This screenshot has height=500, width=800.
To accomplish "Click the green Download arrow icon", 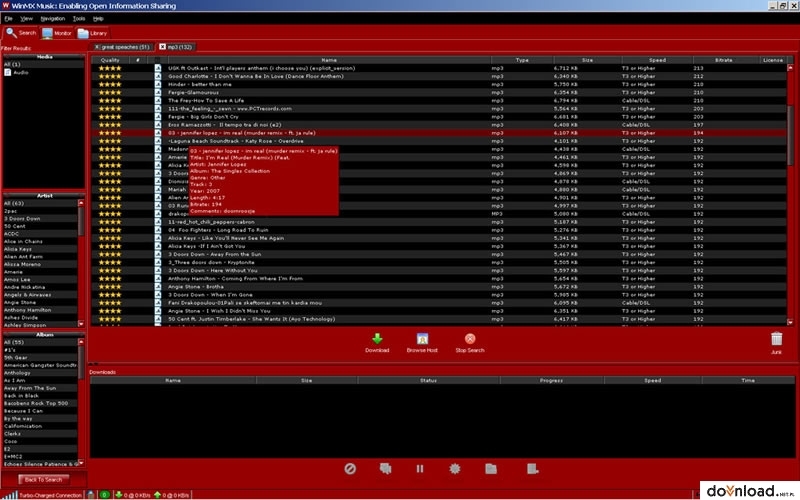I will pos(377,339).
